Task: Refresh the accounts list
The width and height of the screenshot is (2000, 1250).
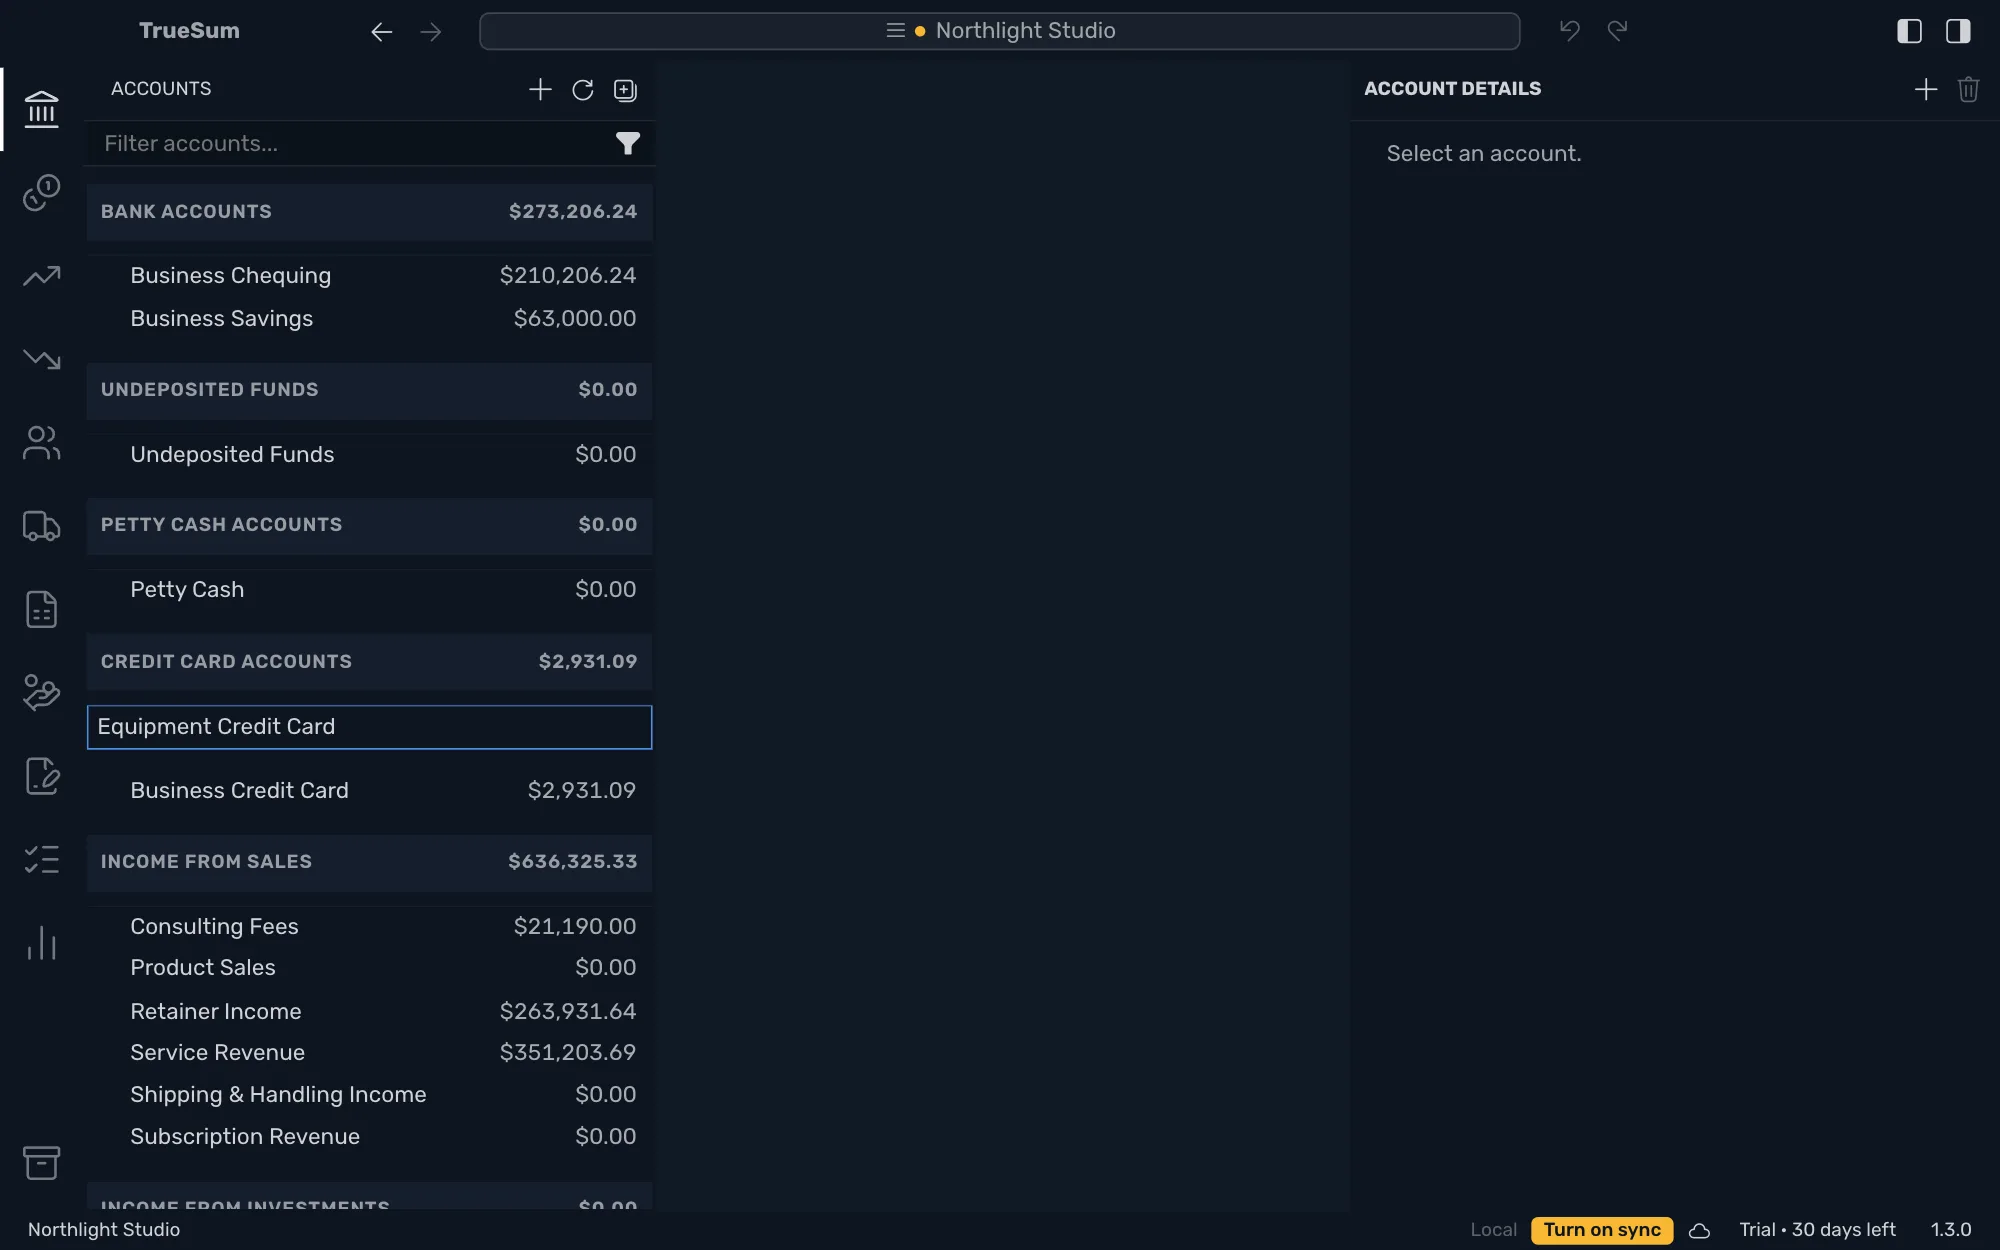Action: 583,90
